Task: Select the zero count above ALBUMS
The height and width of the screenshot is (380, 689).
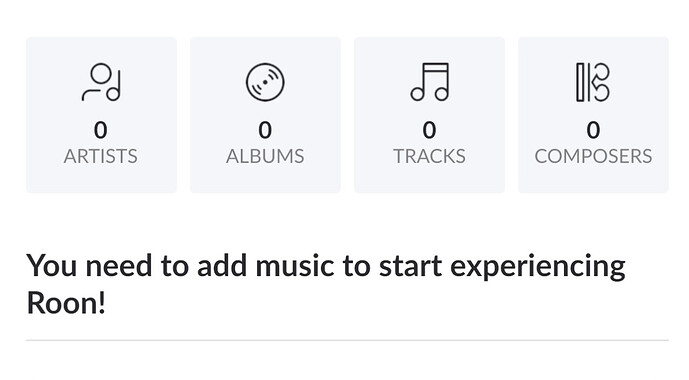Action: point(265,130)
